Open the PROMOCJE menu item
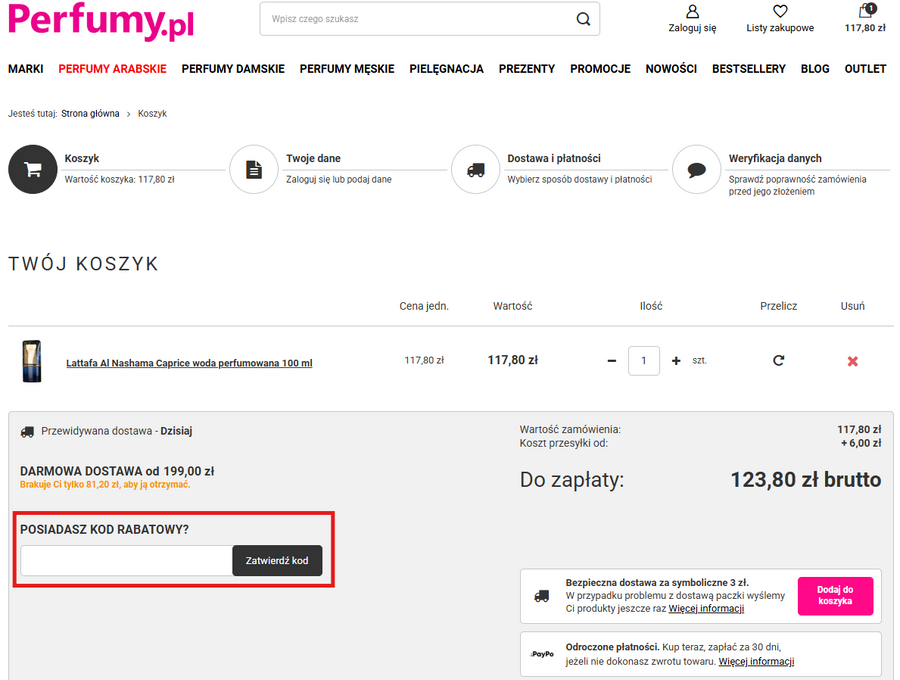This screenshot has width=900, height=680. point(600,69)
